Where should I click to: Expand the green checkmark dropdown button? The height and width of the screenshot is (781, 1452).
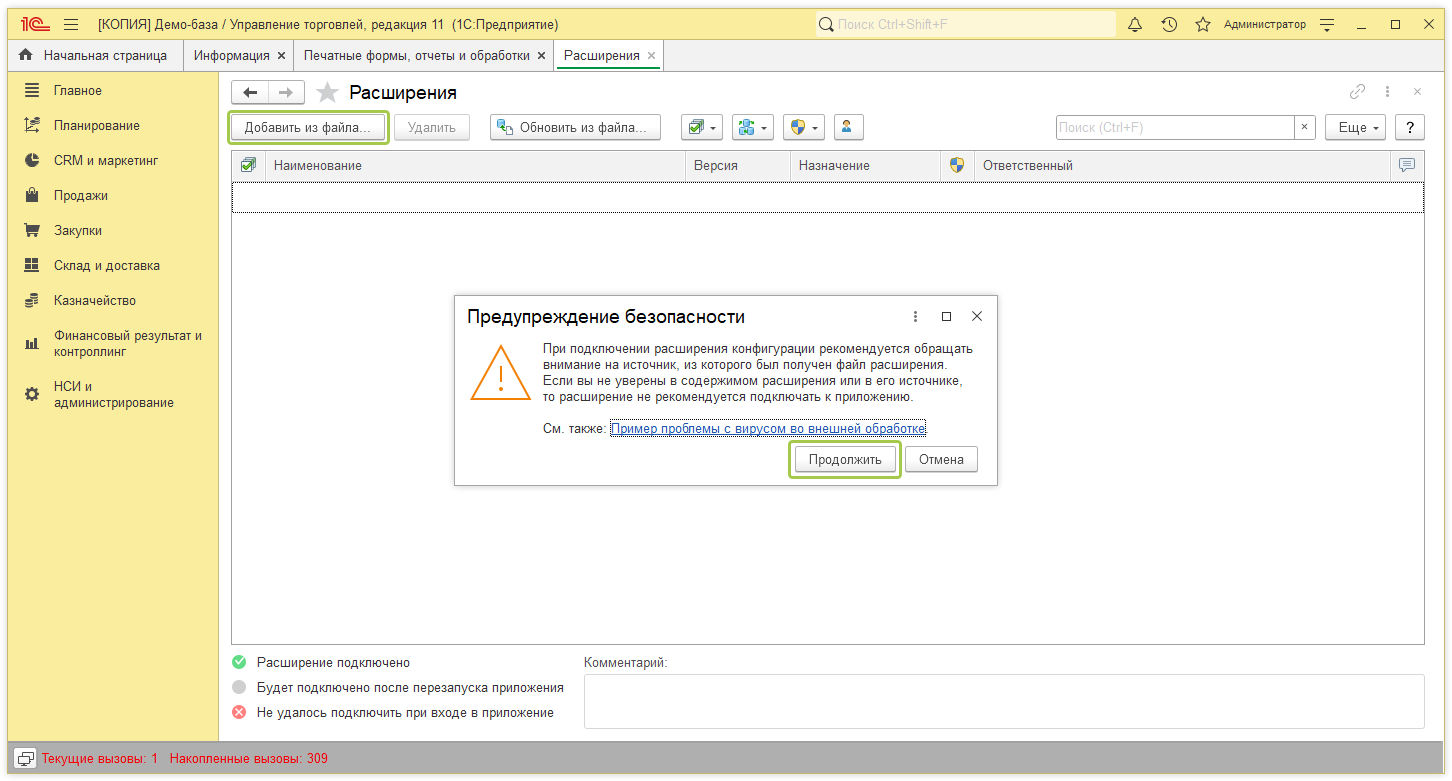click(x=701, y=127)
